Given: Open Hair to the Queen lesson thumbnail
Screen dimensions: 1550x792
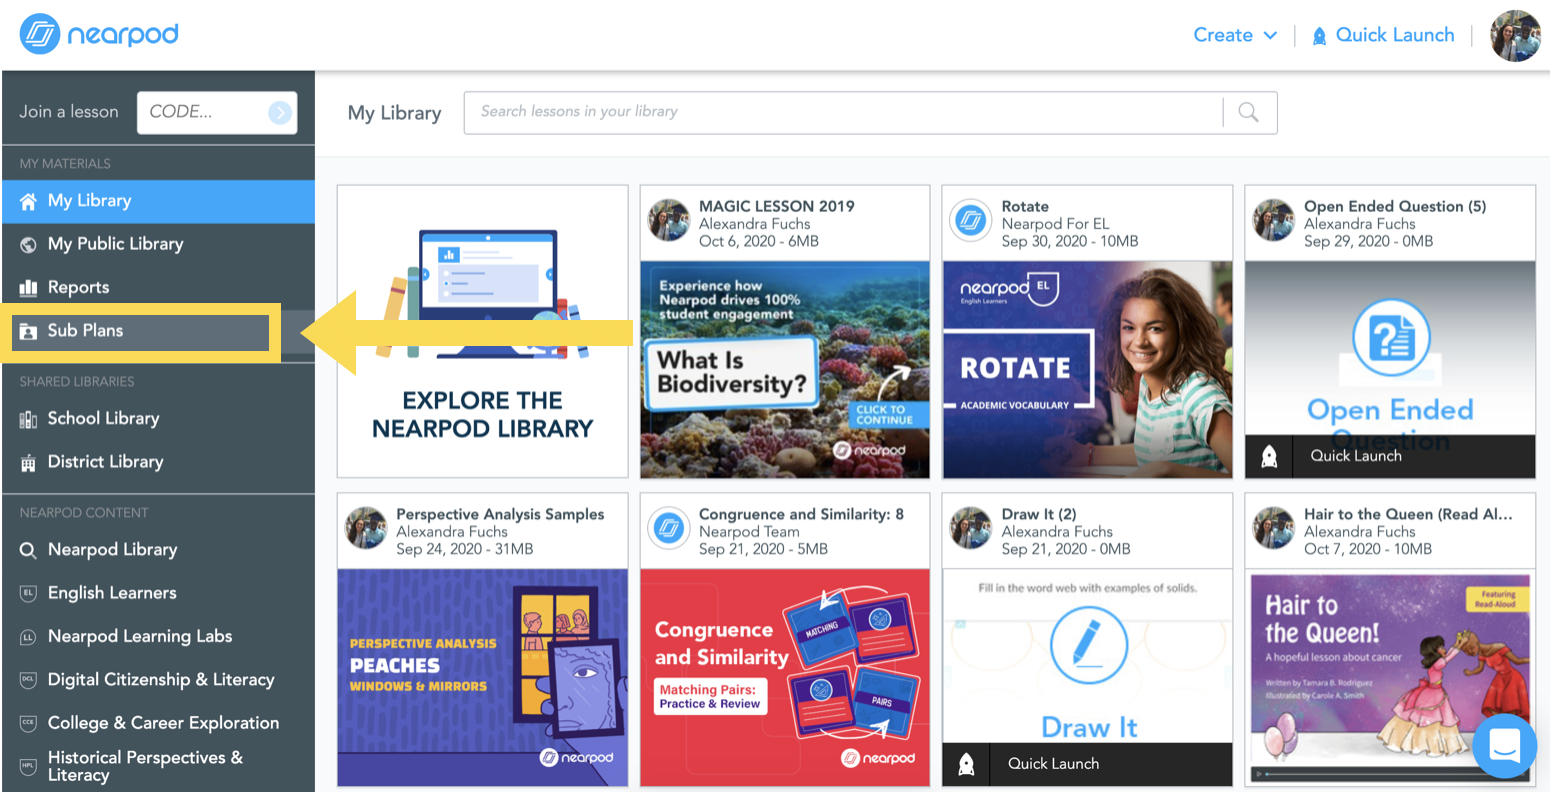Looking at the screenshot, I should [1390, 677].
